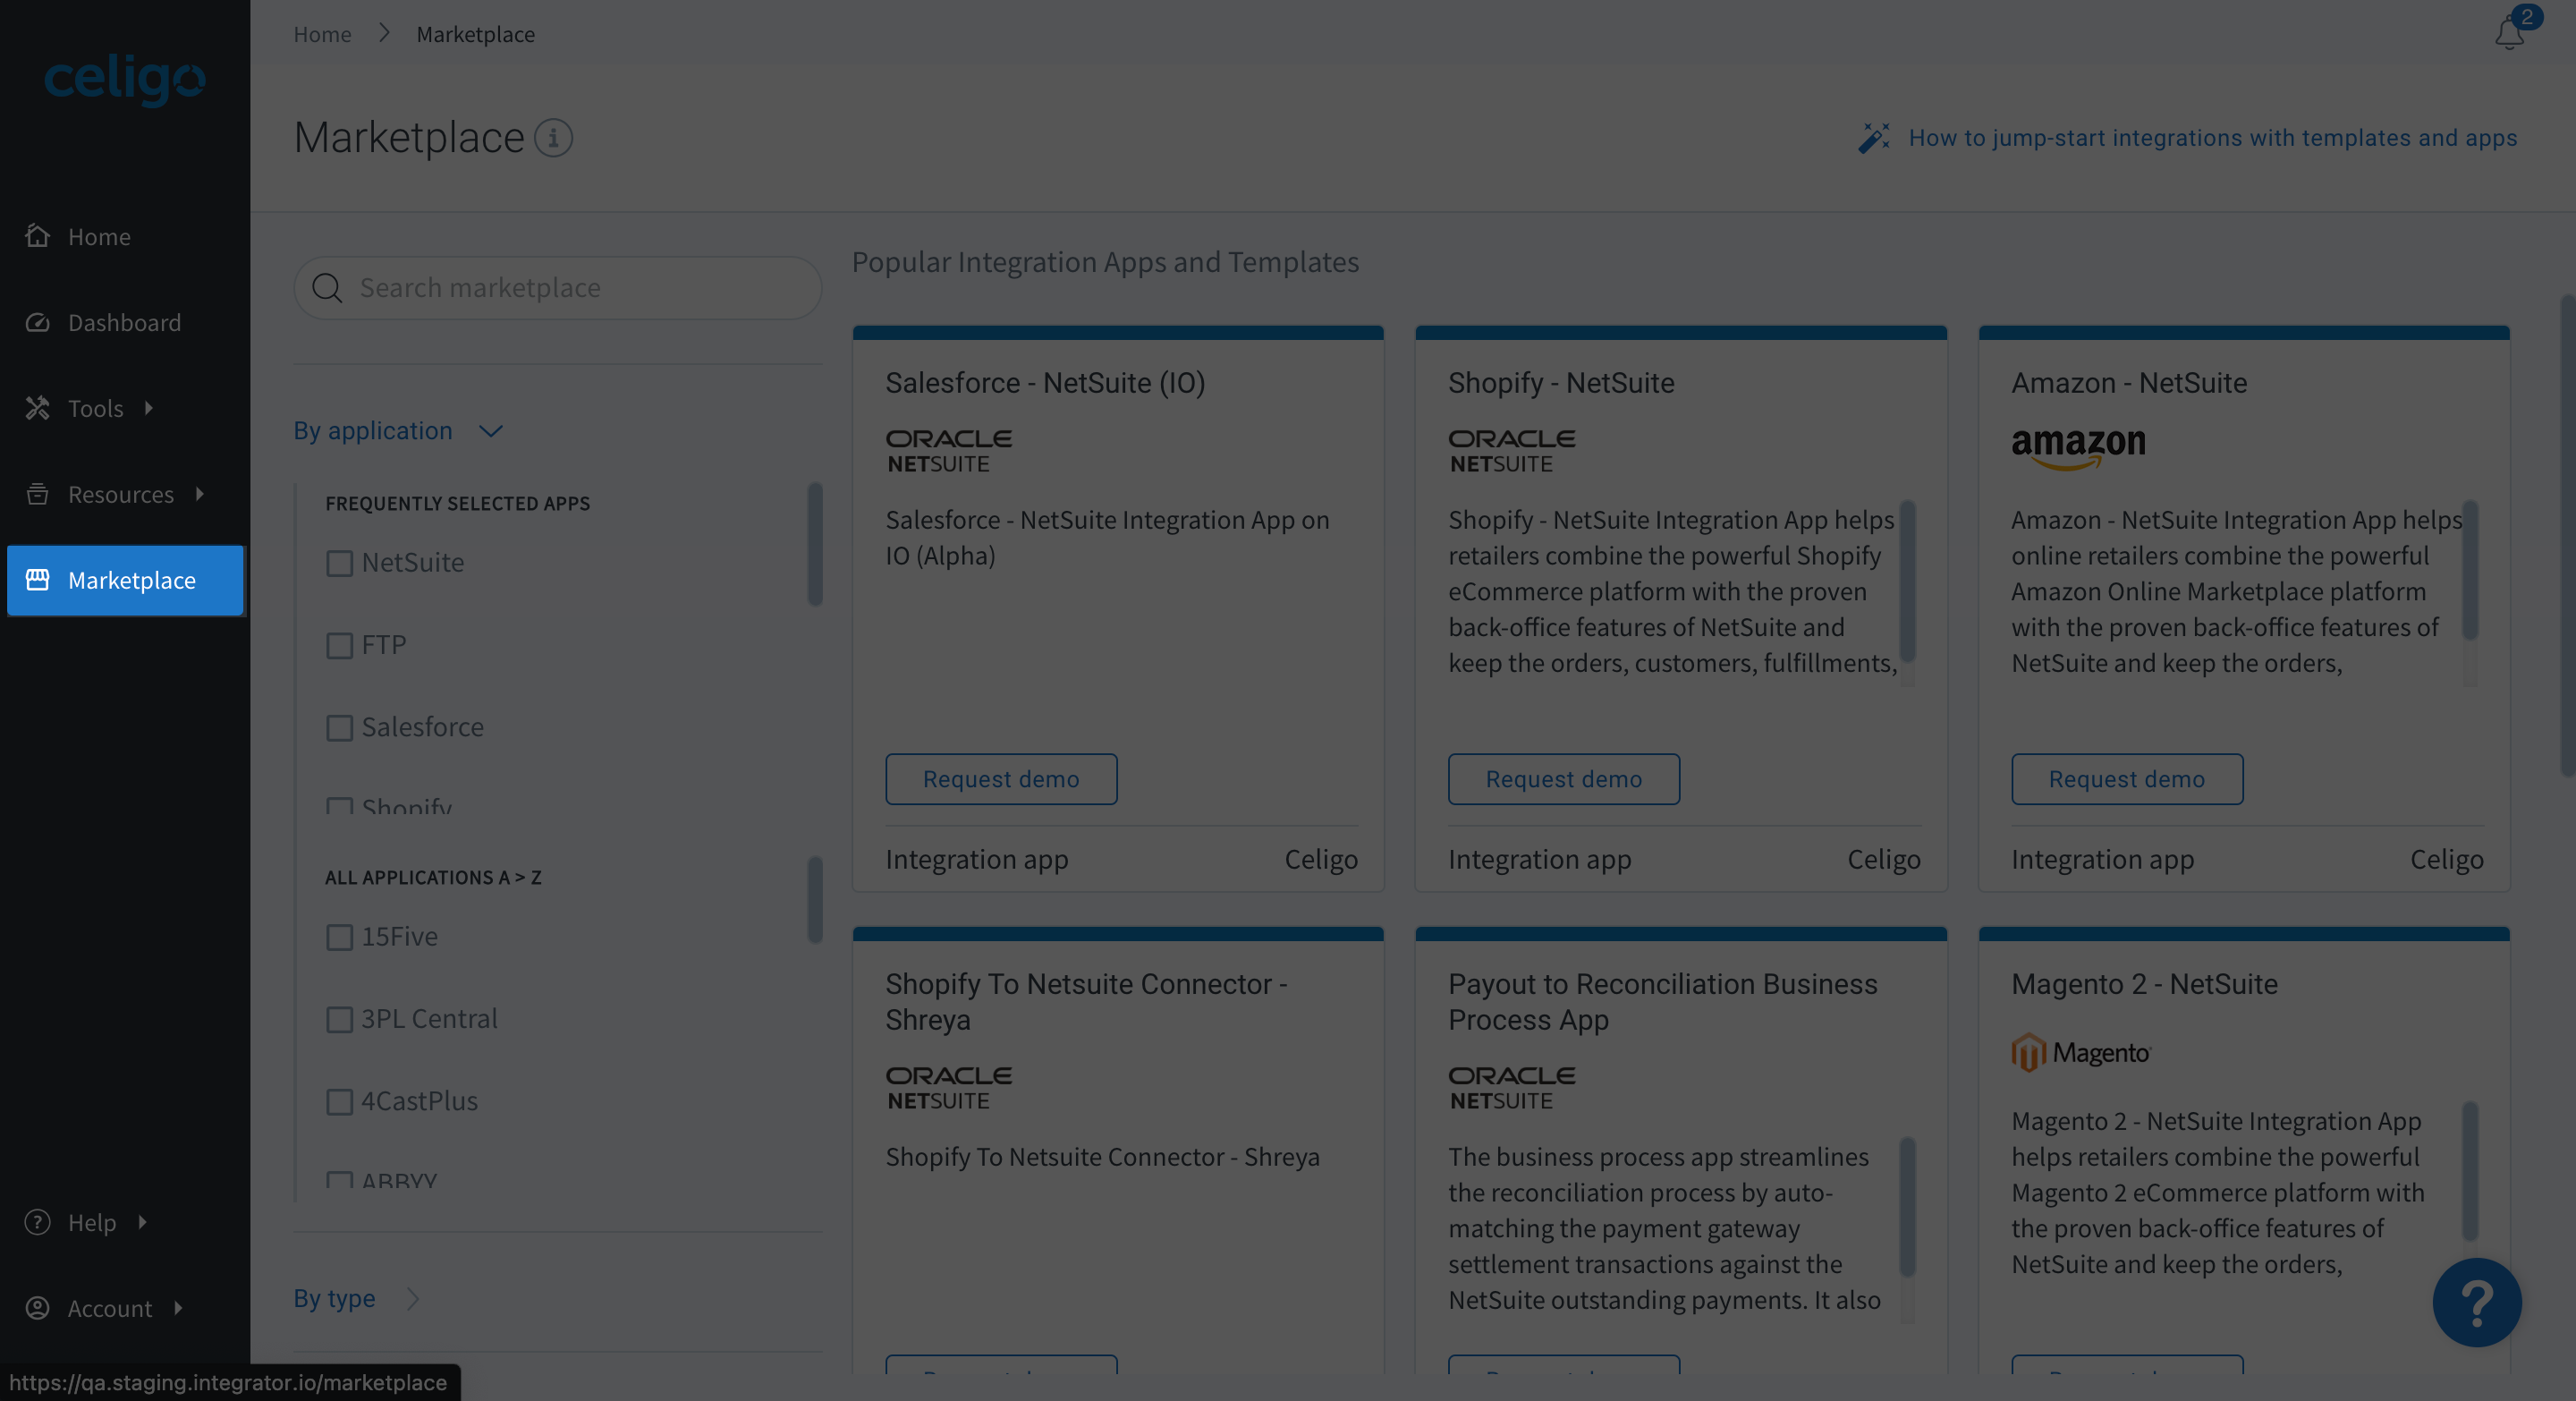Click the Resources icon in sidebar
2576x1401 pixels.
pos(38,494)
